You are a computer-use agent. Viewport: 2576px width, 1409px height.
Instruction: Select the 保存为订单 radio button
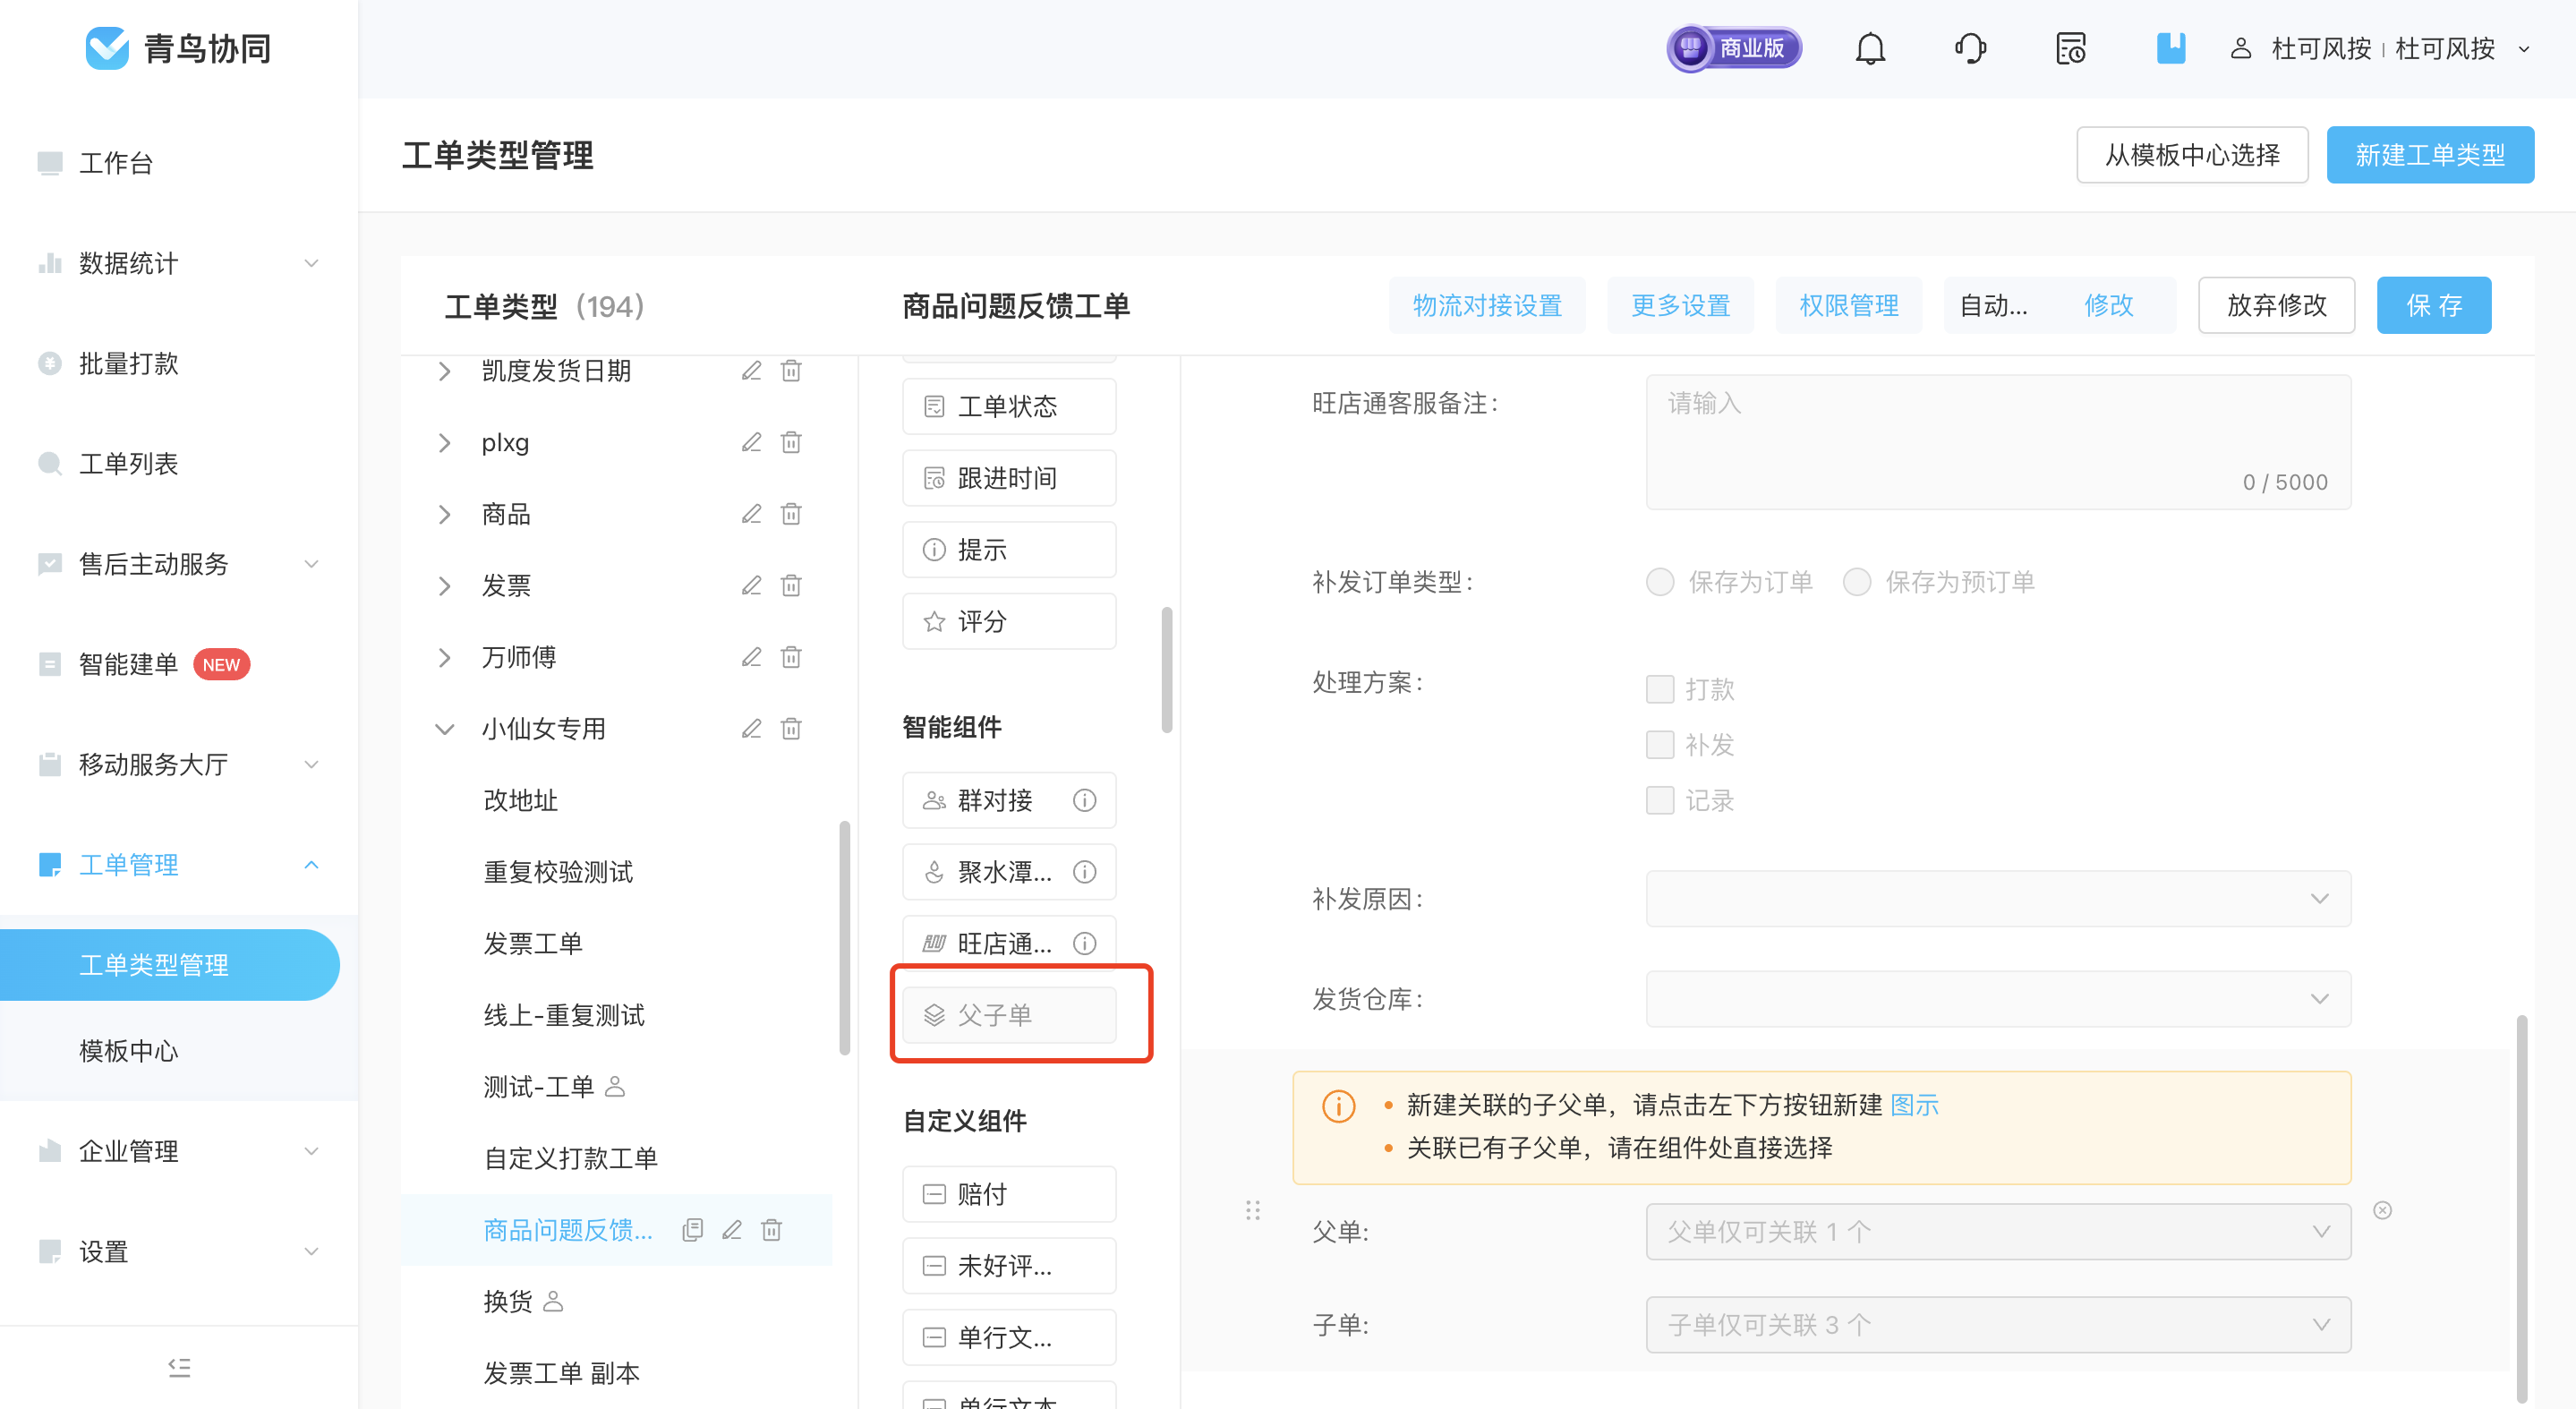[x=1660, y=582]
